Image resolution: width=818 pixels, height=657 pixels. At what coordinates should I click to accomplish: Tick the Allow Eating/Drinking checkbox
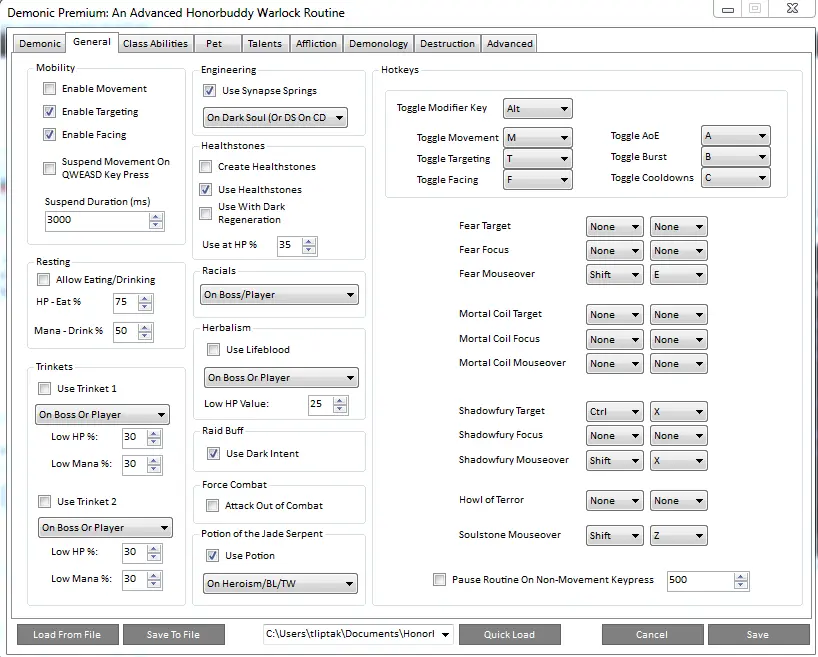point(43,280)
